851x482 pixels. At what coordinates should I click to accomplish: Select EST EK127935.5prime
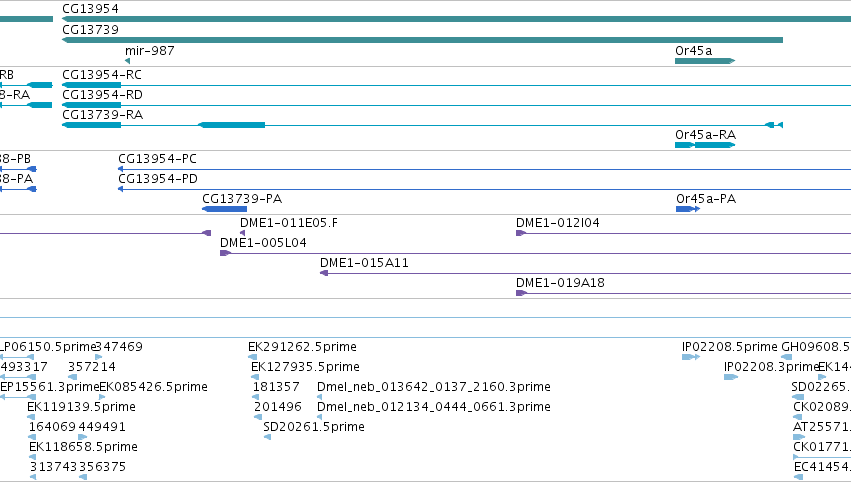tap(305, 367)
